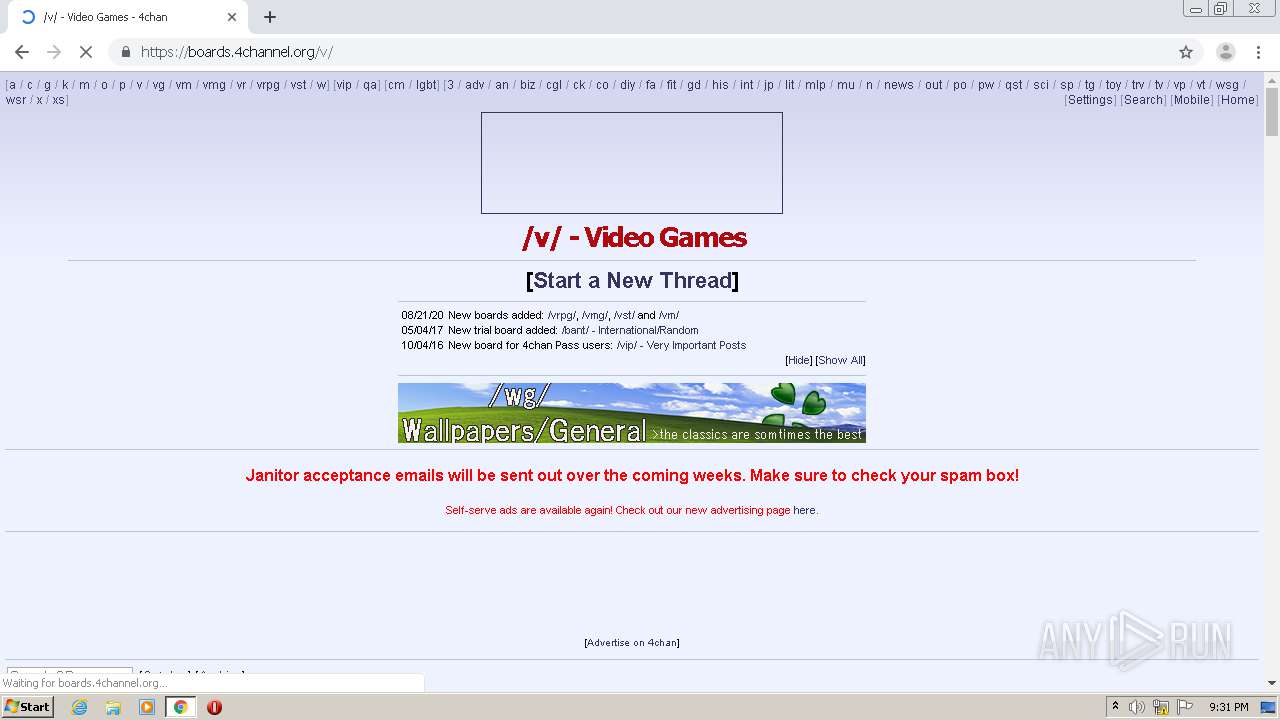Viewport: 1280px width, 720px height.
Task: Show All announcements
Action: point(840,360)
